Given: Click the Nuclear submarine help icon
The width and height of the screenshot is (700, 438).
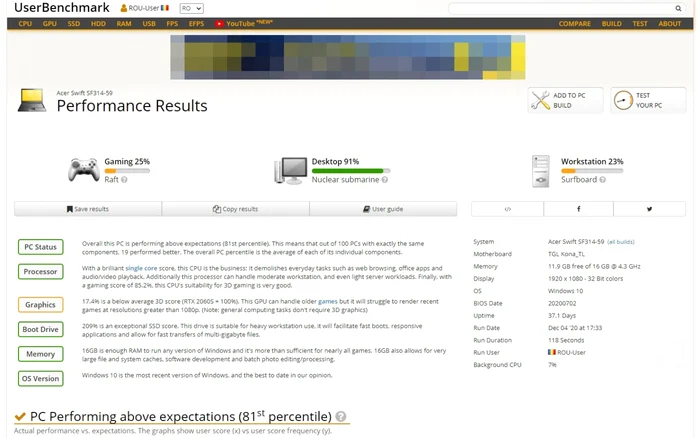Looking at the screenshot, I should click(x=385, y=179).
